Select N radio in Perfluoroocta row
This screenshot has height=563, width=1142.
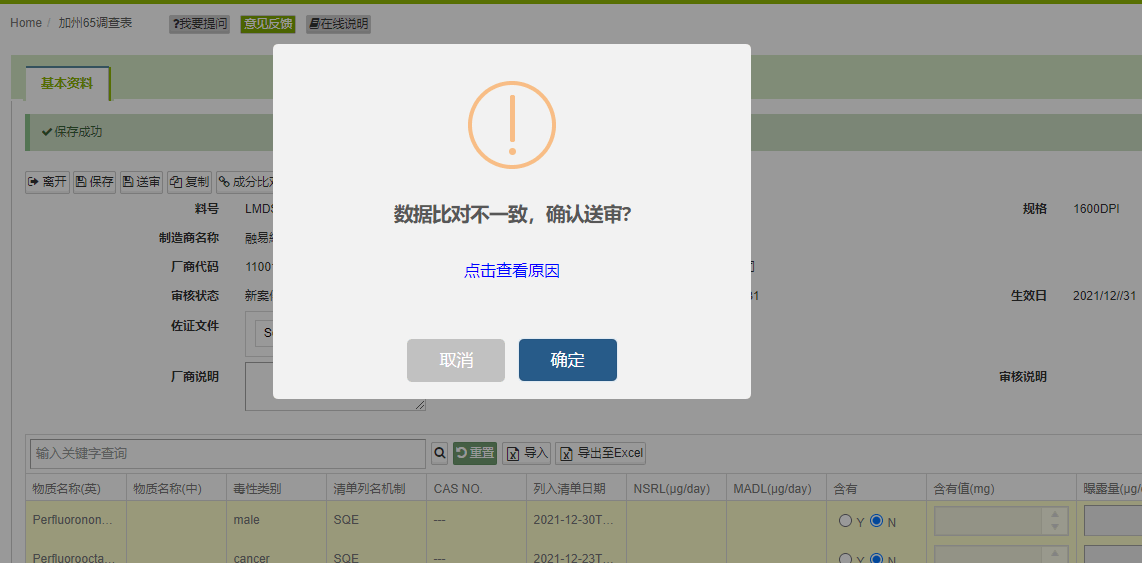coord(876,559)
